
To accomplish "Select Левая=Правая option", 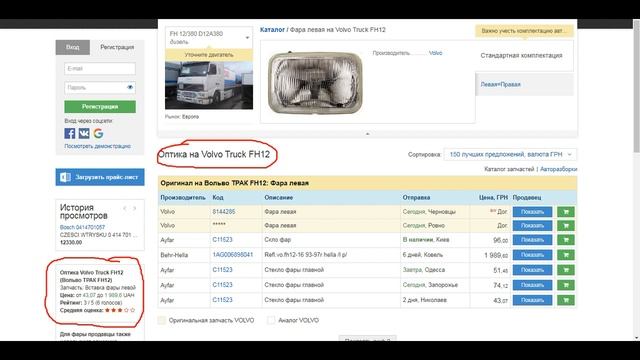I will click(x=524, y=84).
